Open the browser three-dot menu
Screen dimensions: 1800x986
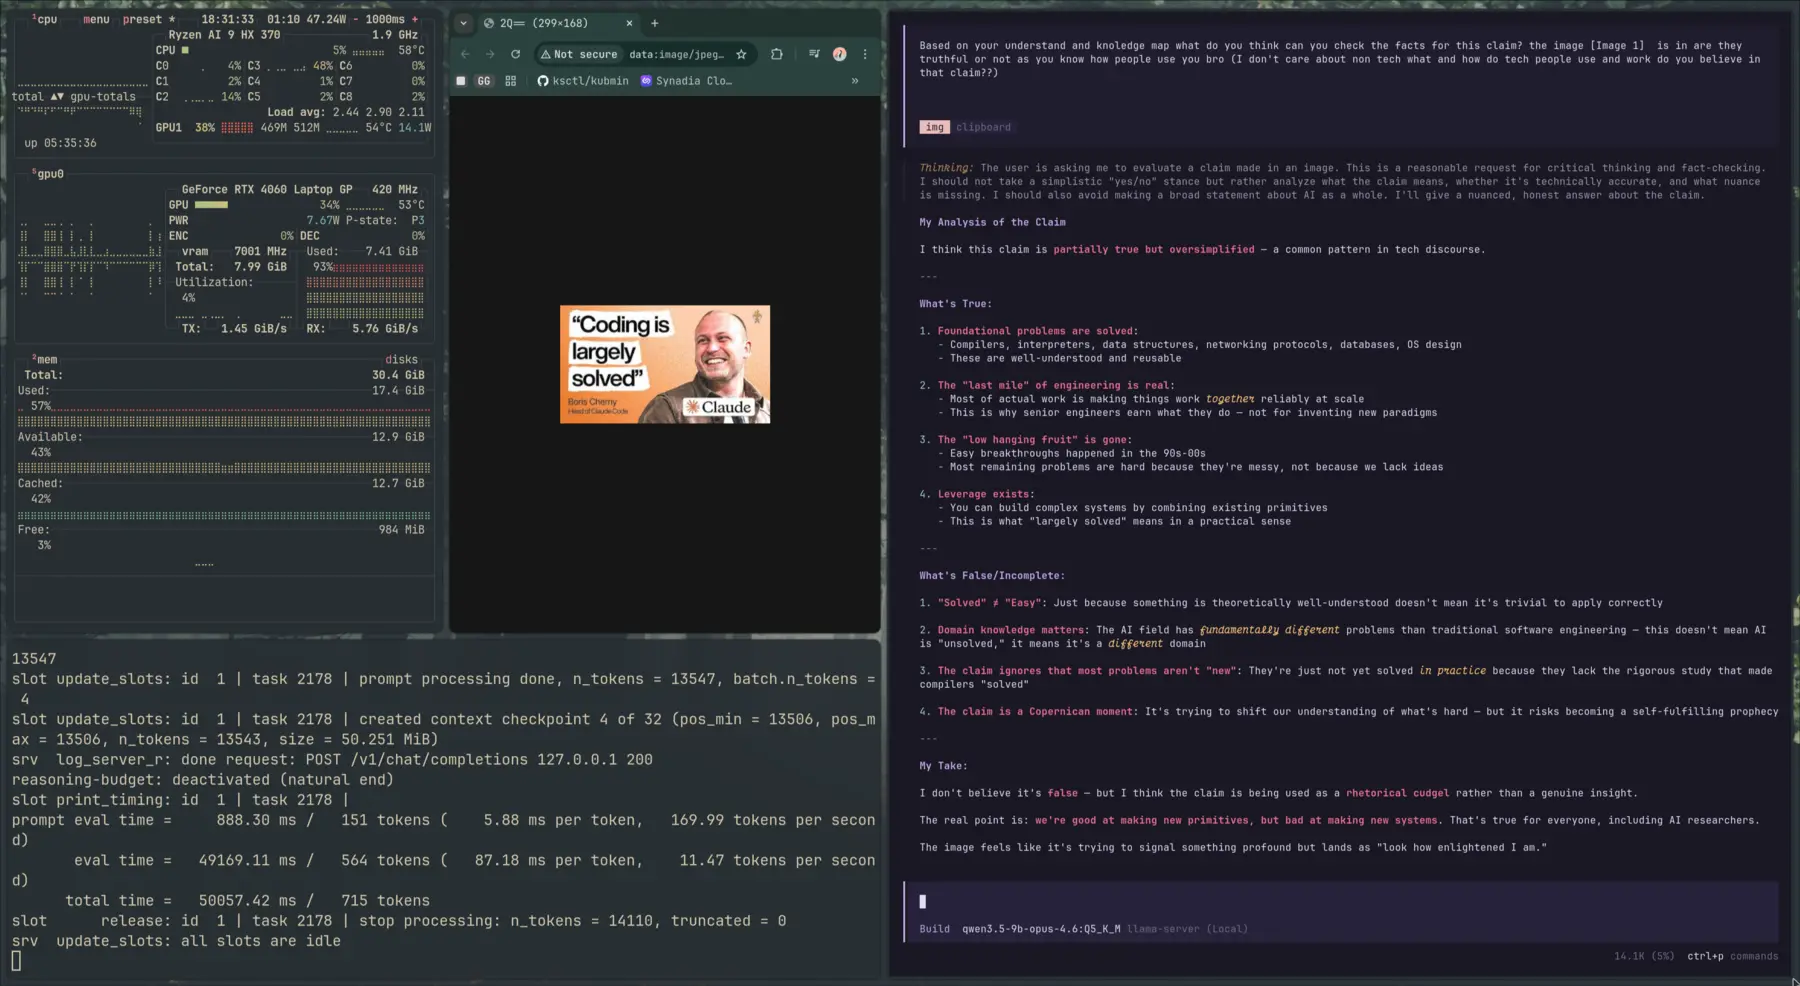tap(866, 54)
